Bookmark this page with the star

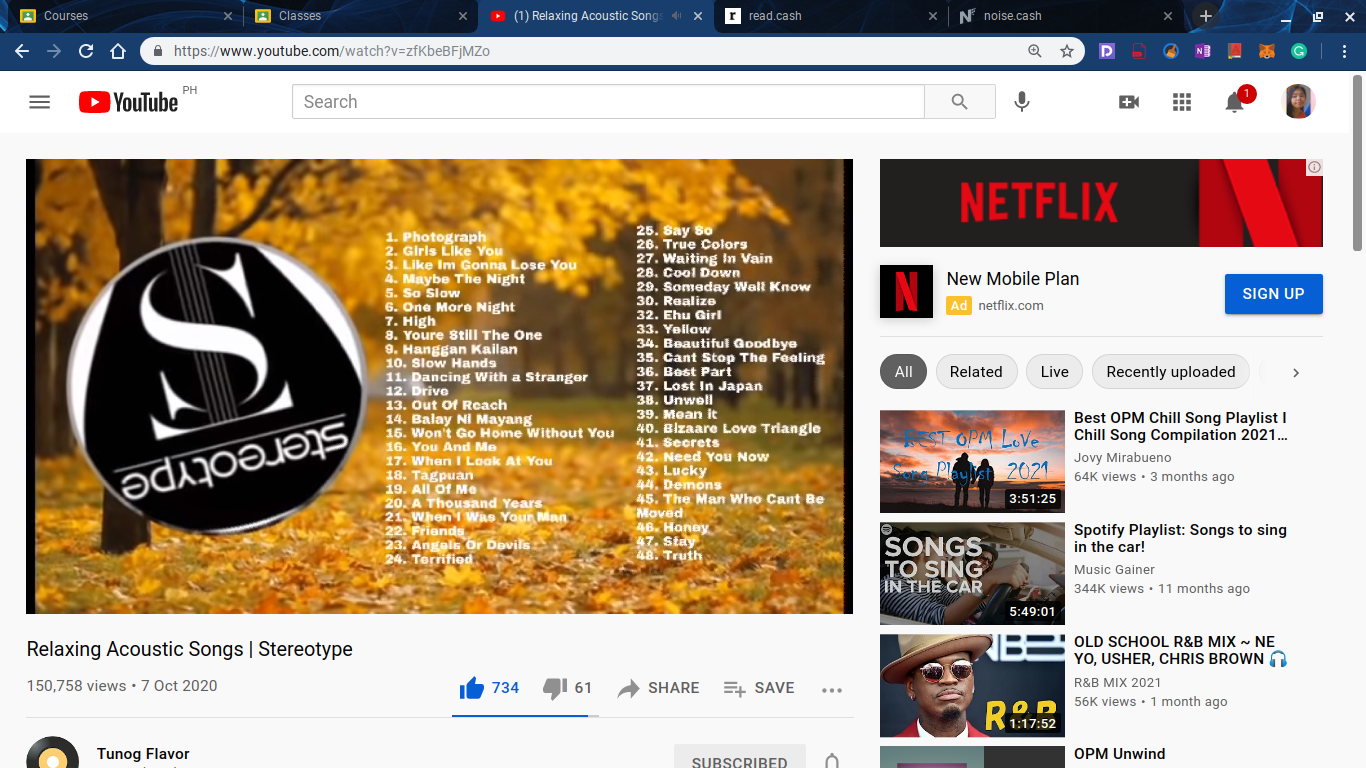(1067, 51)
